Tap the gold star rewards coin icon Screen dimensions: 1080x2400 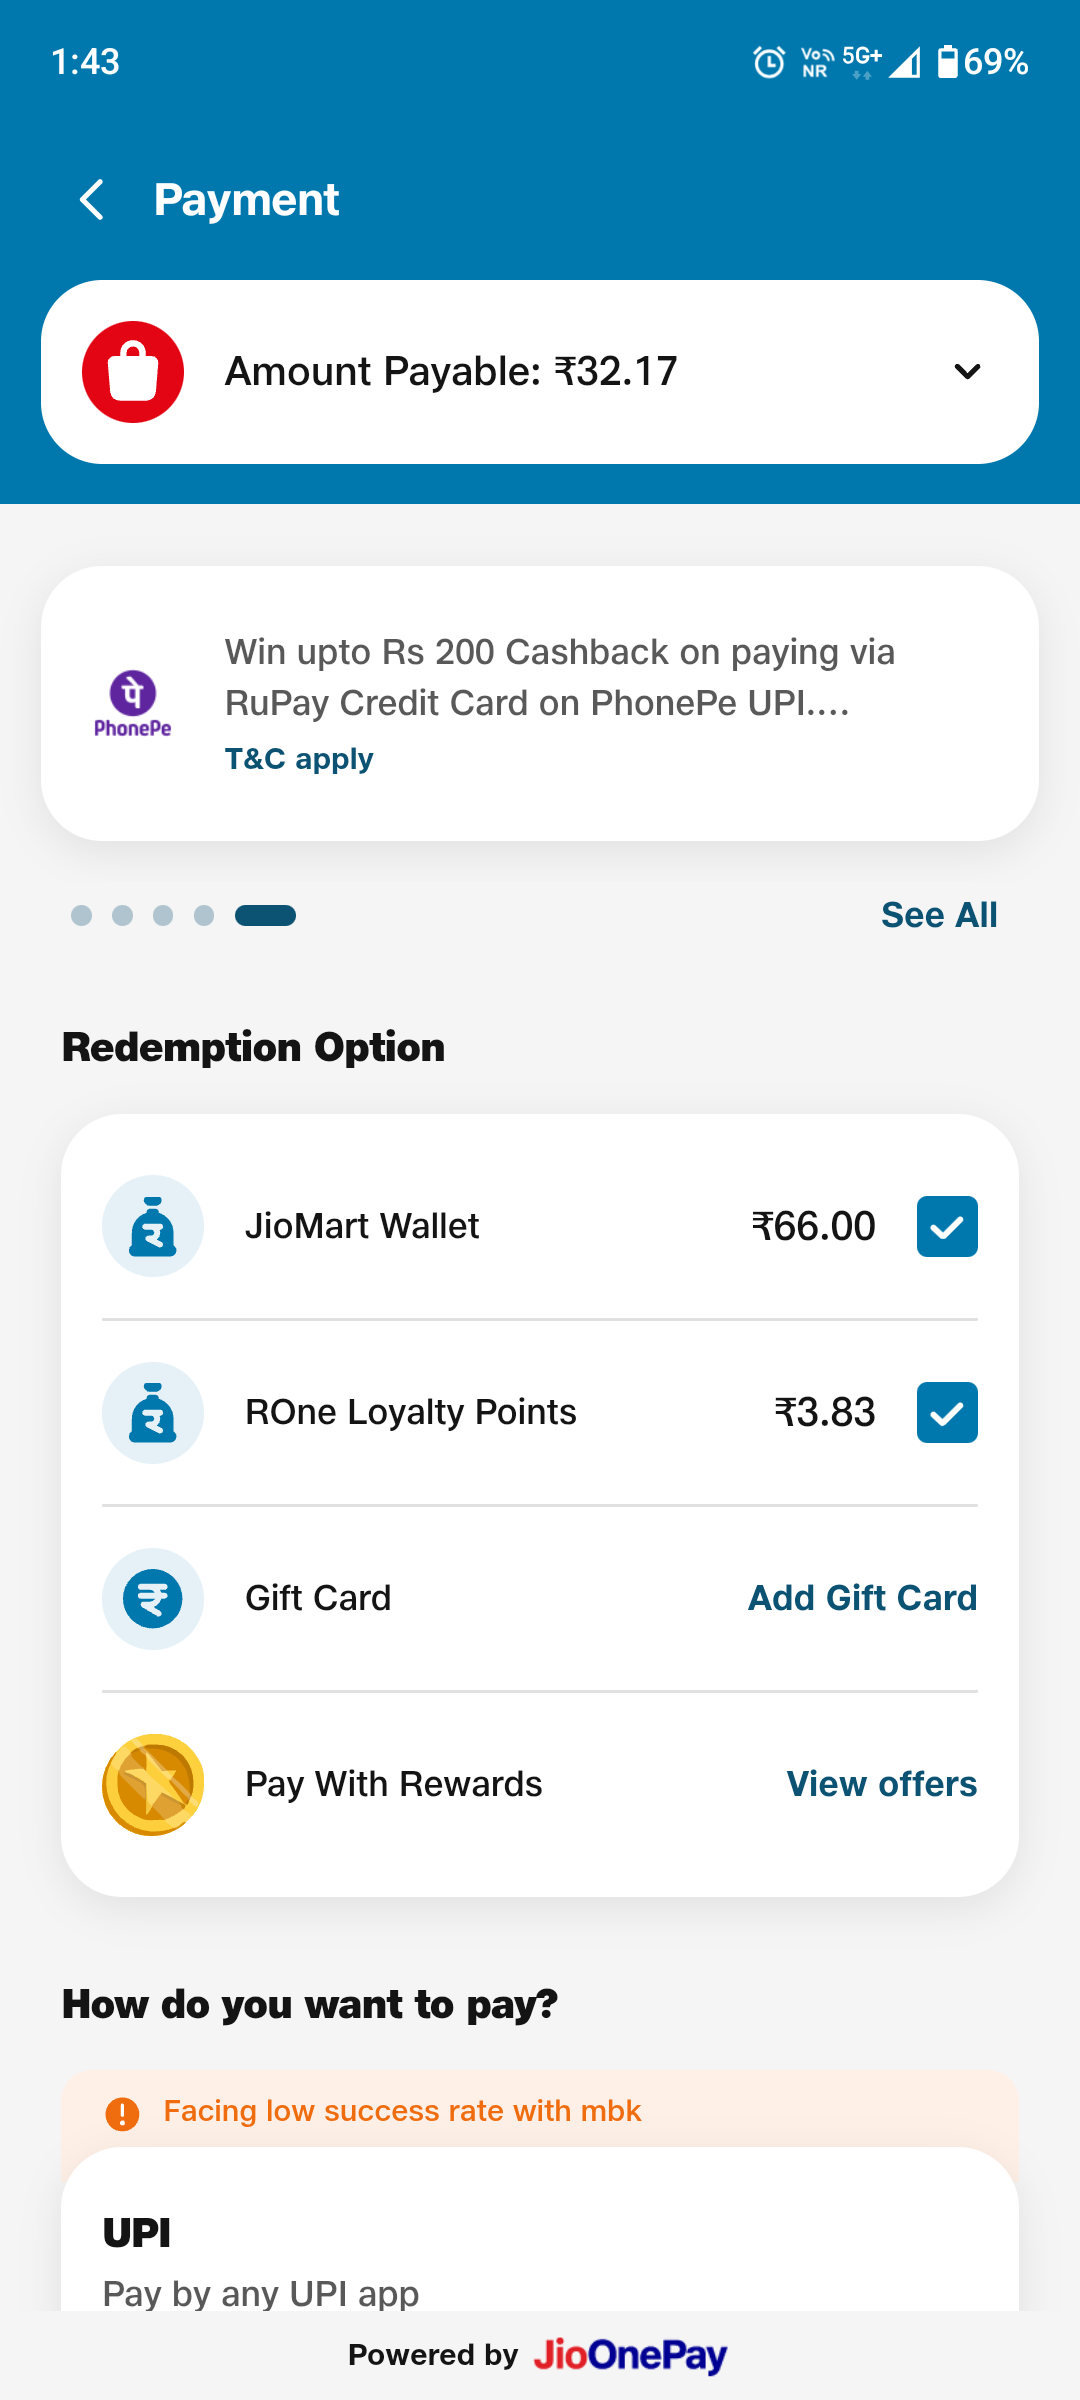pyautogui.click(x=153, y=1784)
